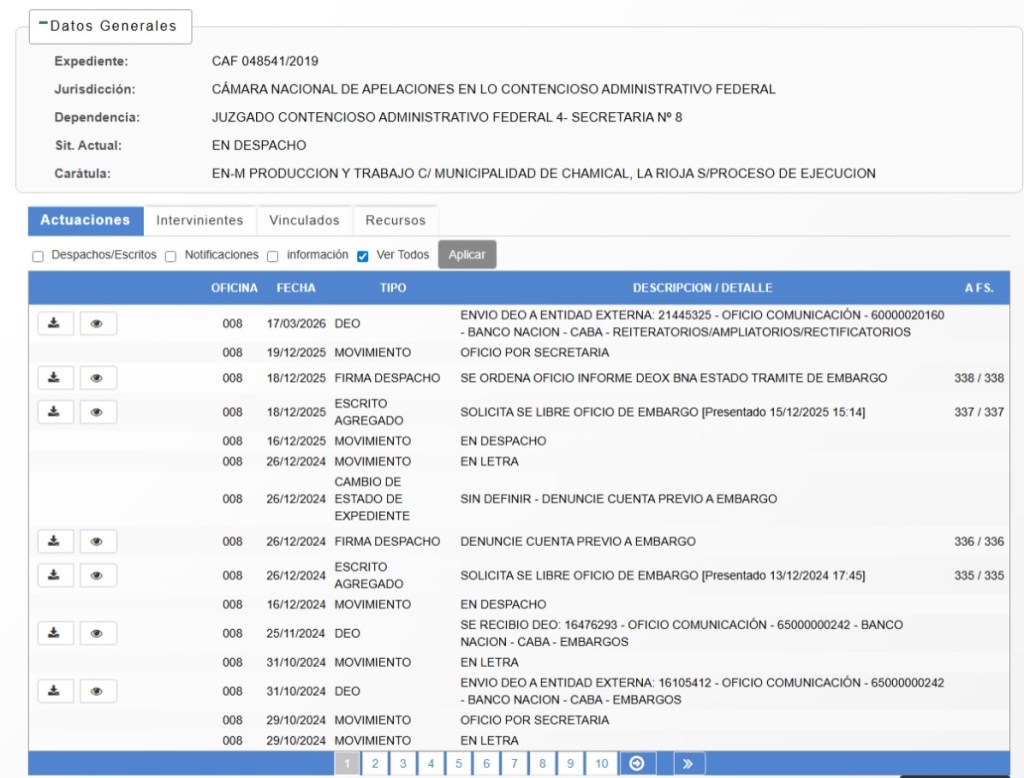Go to page 7
1024x778 pixels.
pyautogui.click(x=515, y=763)
